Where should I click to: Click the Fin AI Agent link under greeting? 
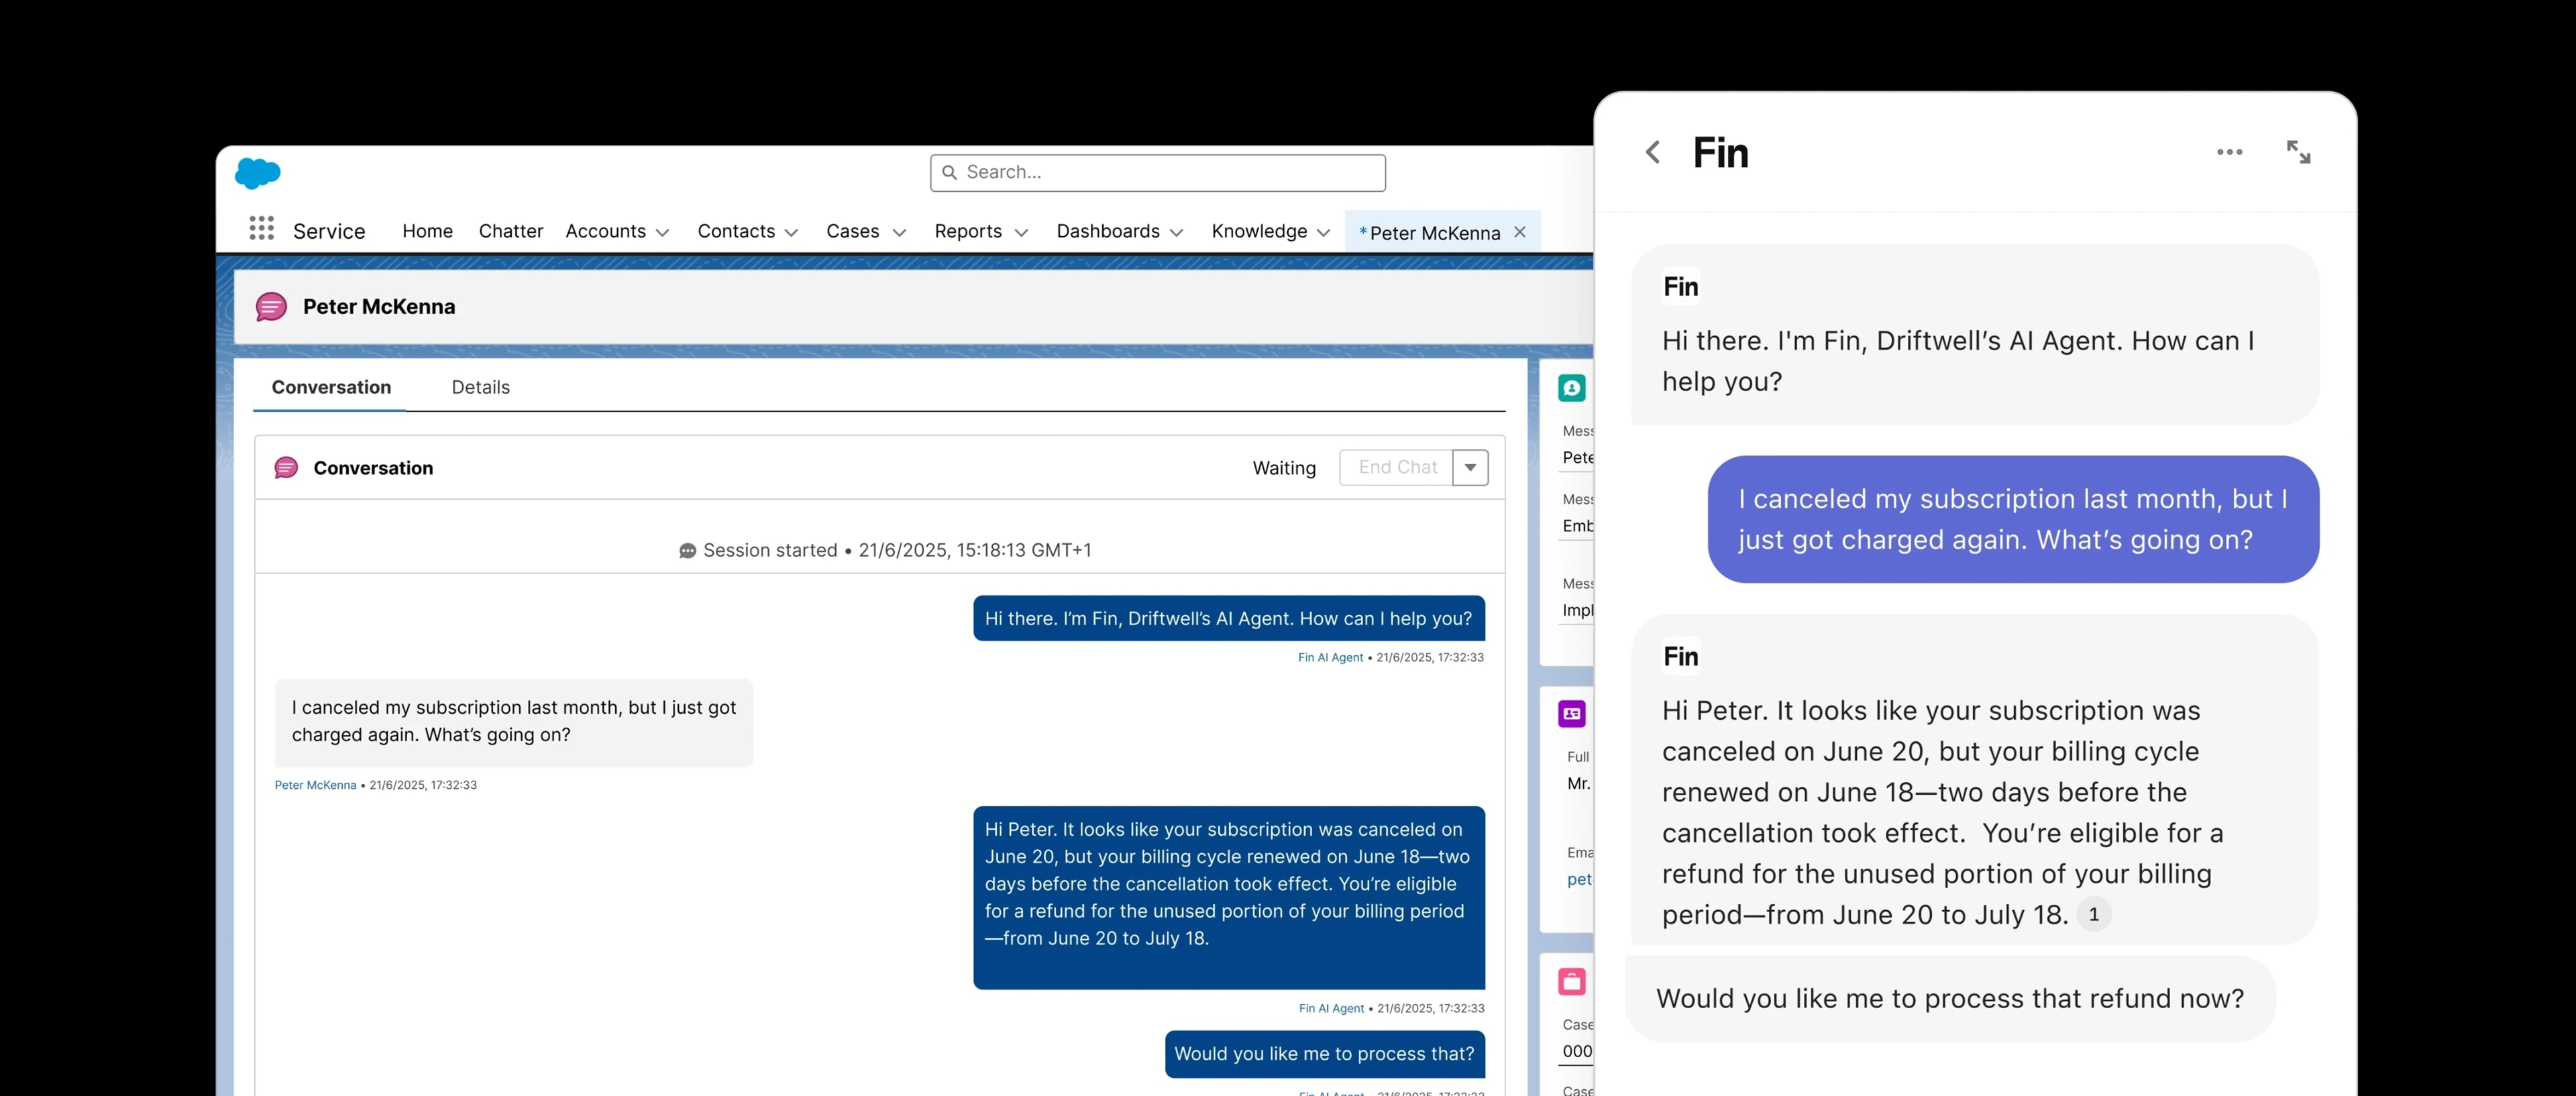(1330, 658)
